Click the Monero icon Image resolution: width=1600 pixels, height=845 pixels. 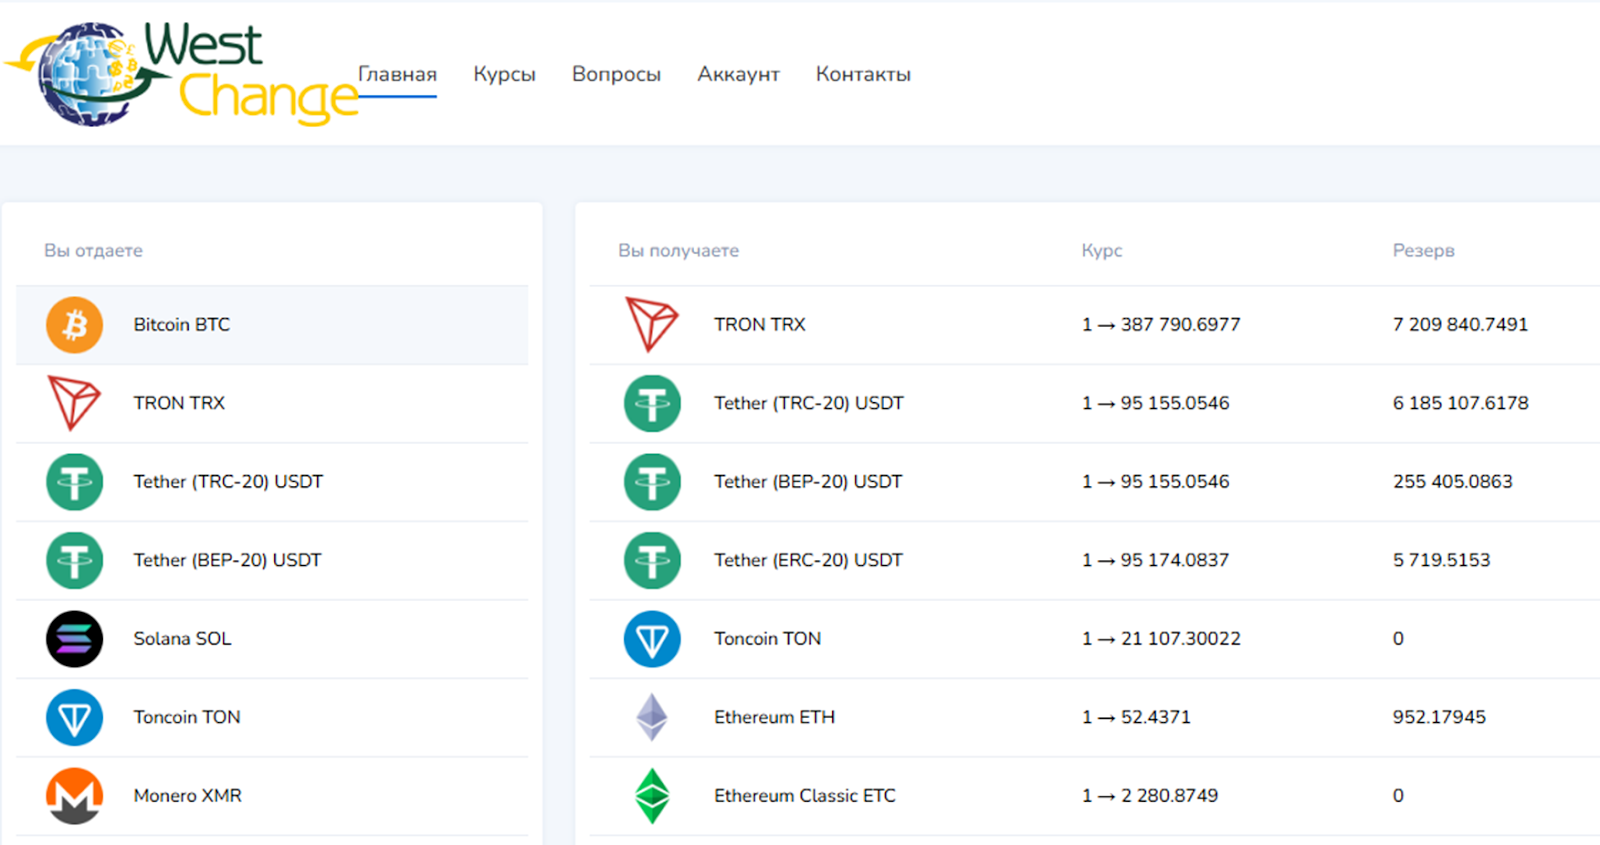click(x=74, y=796)
